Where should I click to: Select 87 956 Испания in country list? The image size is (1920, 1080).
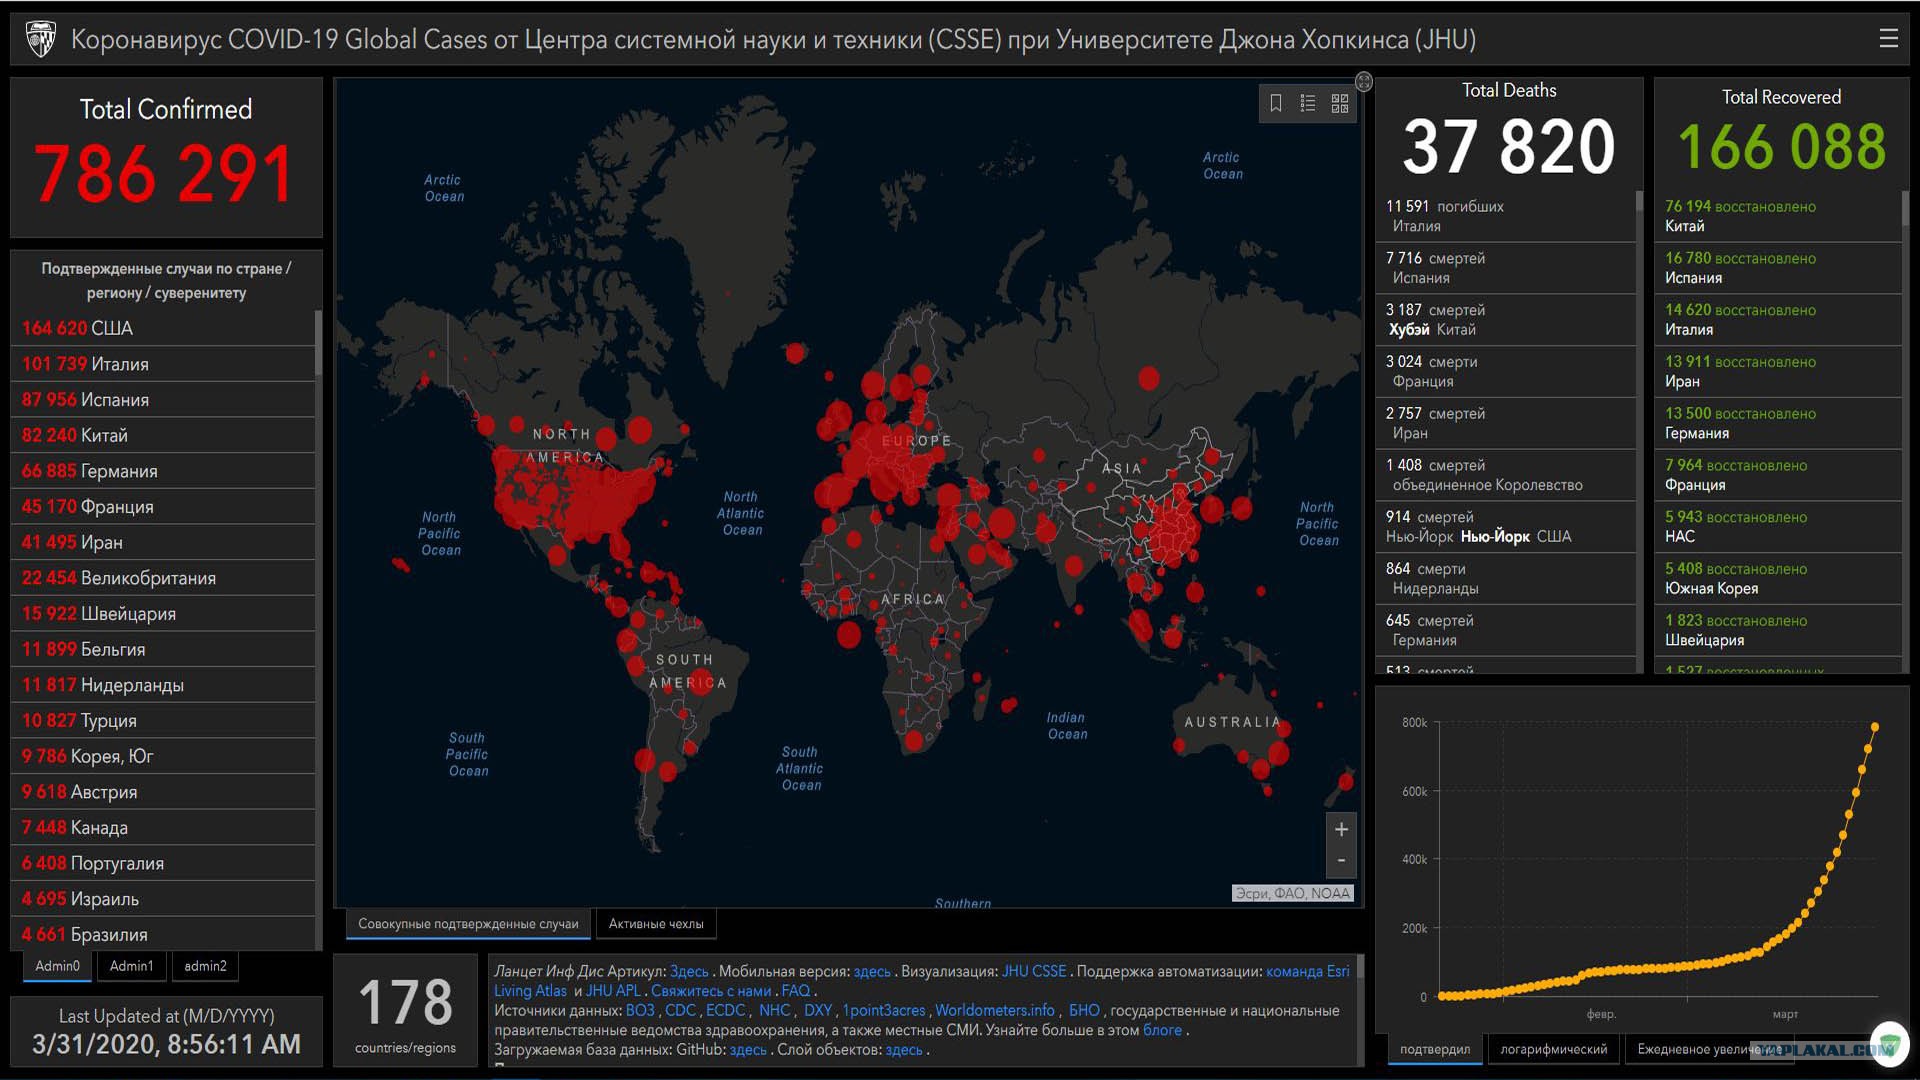163,400
